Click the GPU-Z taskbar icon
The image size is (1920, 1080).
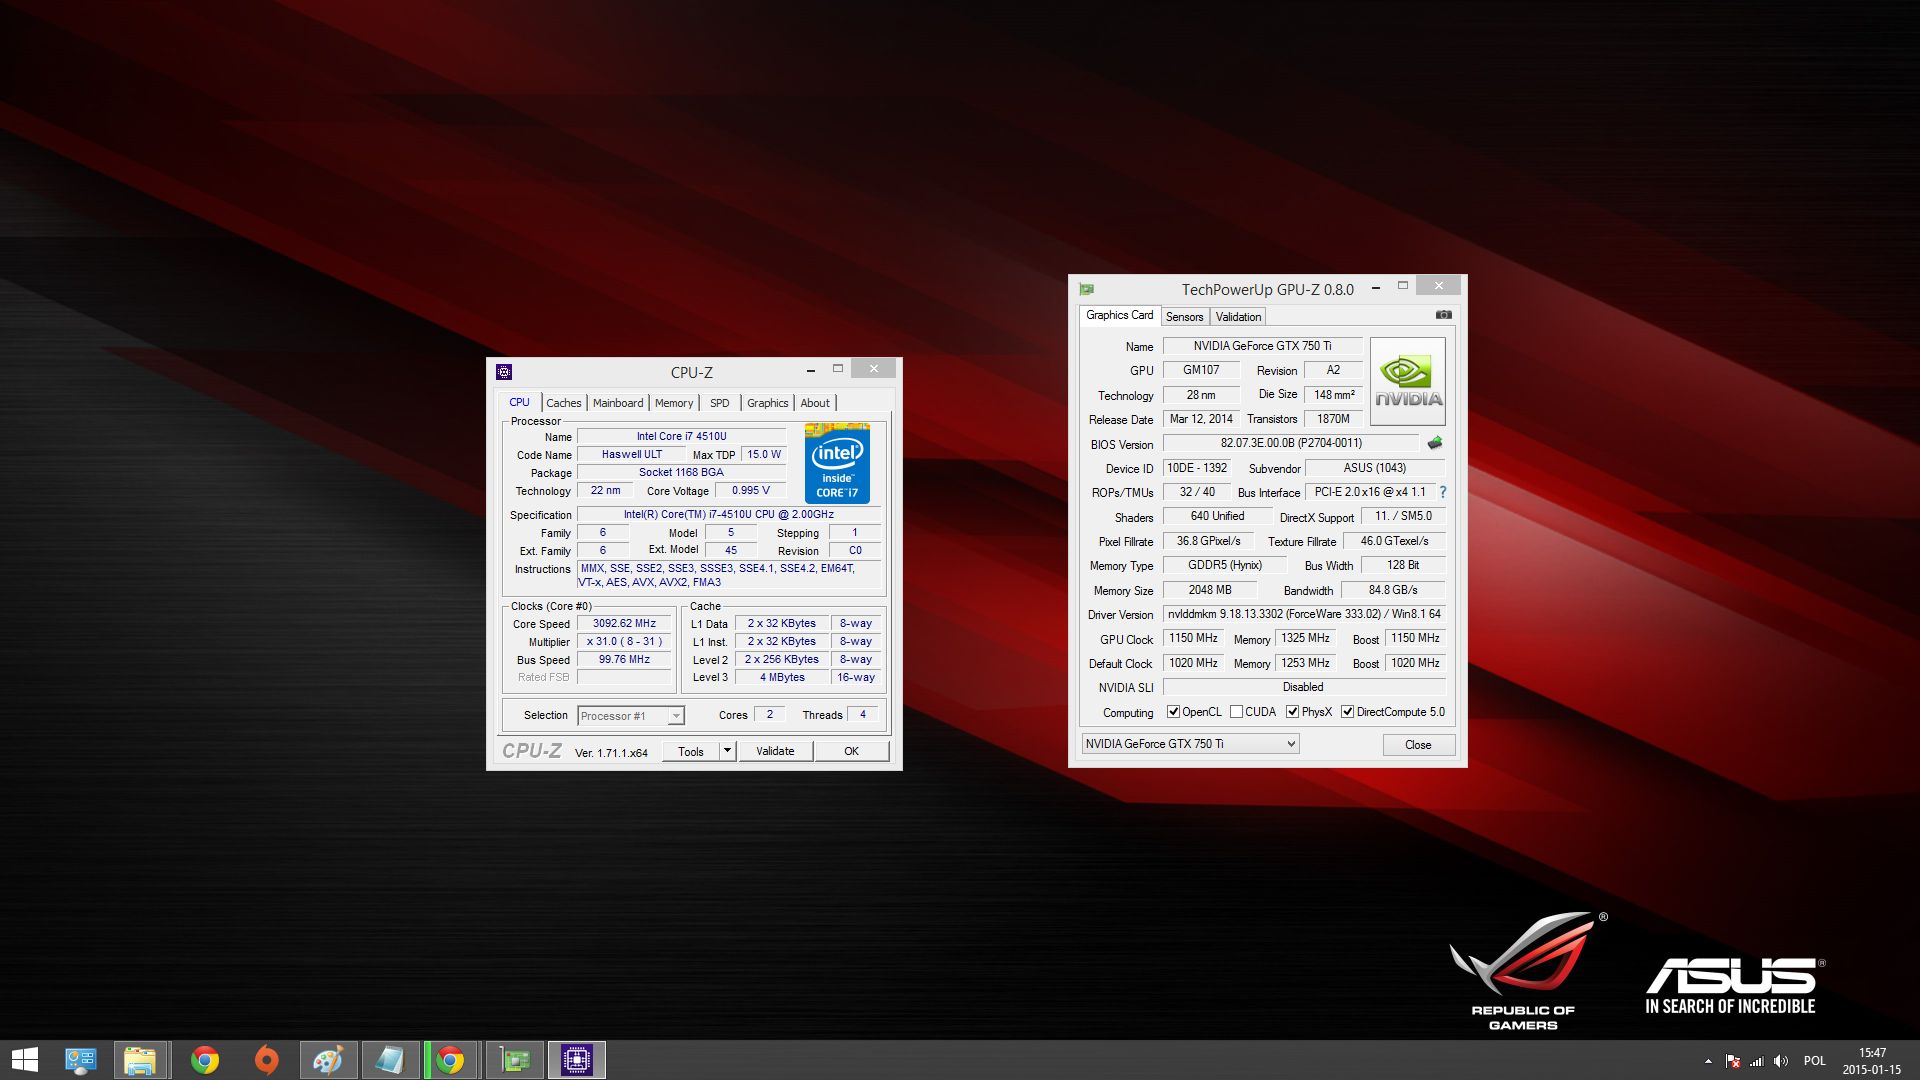click(515, 1060)
